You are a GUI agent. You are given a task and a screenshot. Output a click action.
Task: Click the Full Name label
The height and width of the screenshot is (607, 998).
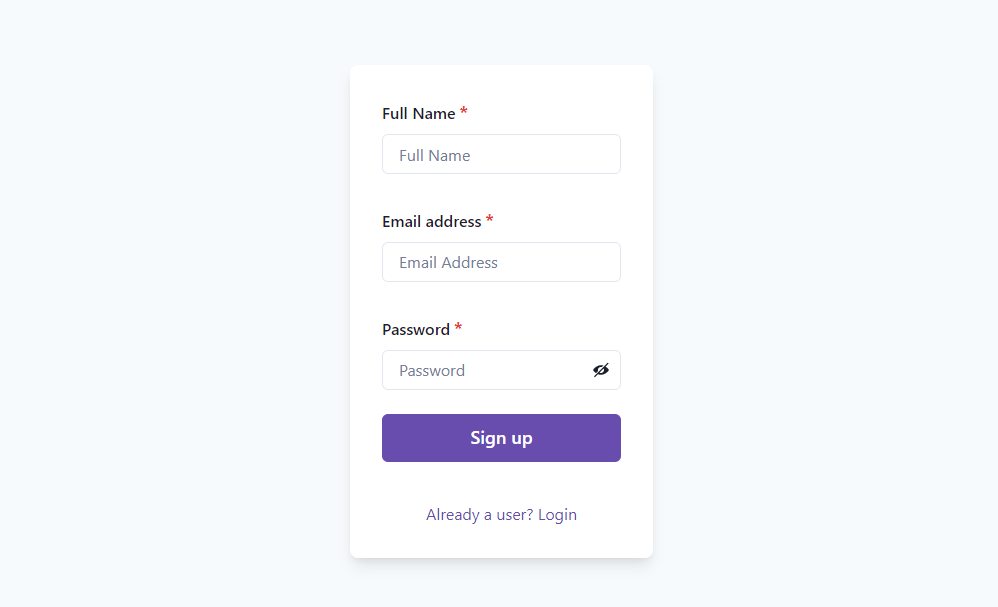420,113
